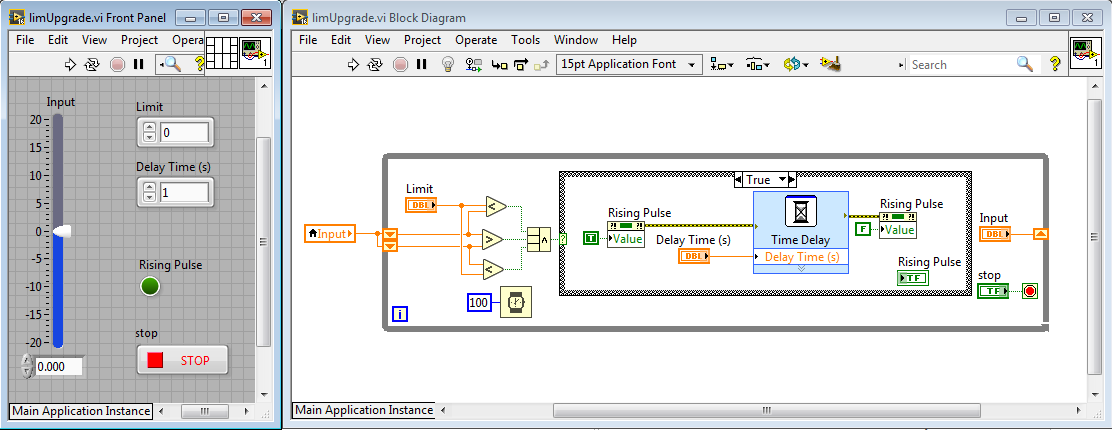Click the Front Panel vertical scrollbar

click(x=263, y=241)
